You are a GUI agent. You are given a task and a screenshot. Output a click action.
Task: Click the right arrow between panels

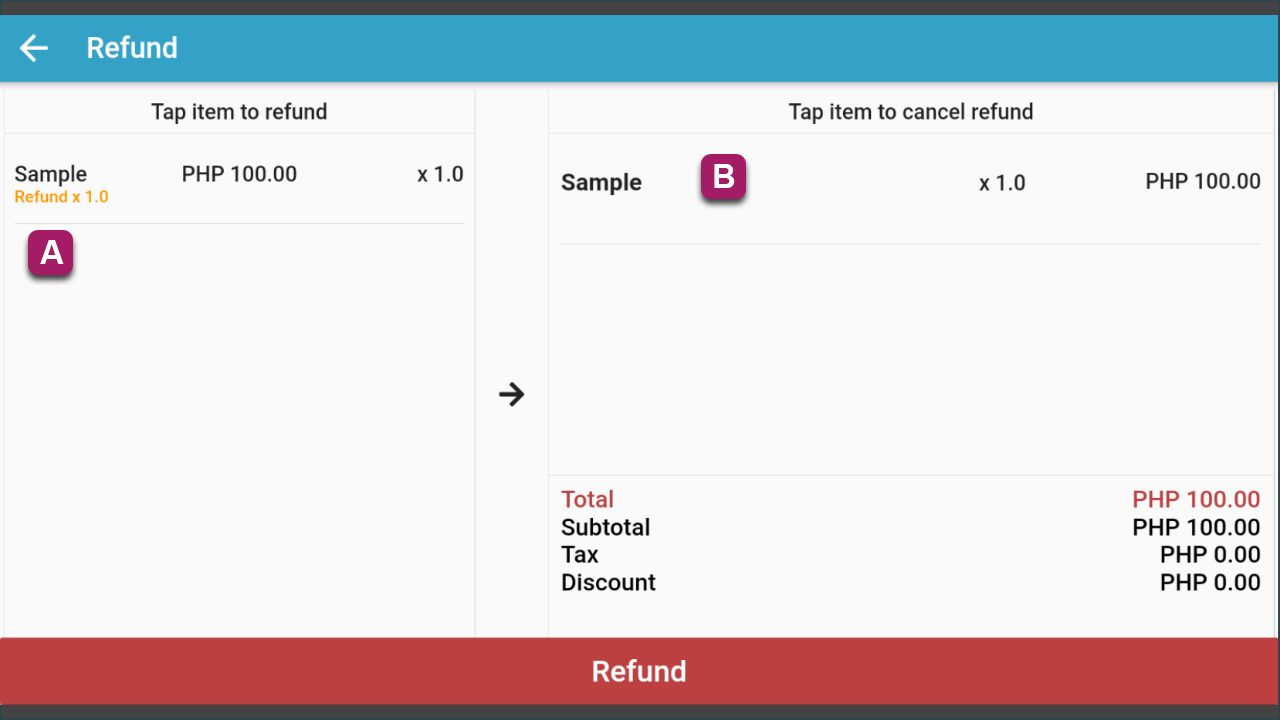(512, 394)
